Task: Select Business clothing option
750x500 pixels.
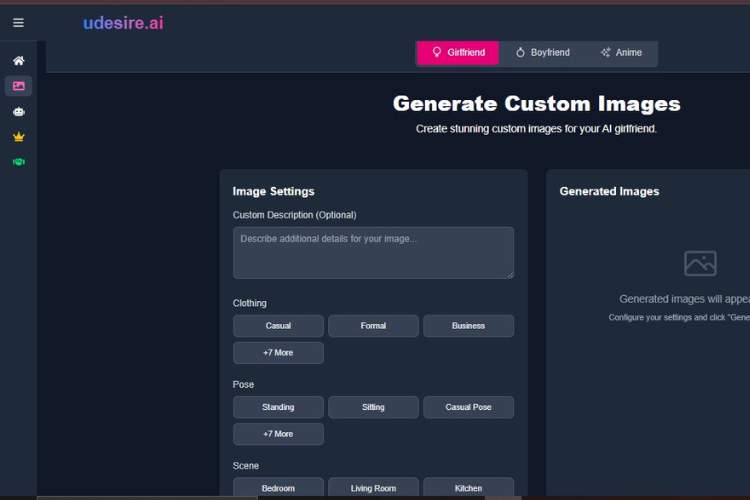Action: pos(468,326)
